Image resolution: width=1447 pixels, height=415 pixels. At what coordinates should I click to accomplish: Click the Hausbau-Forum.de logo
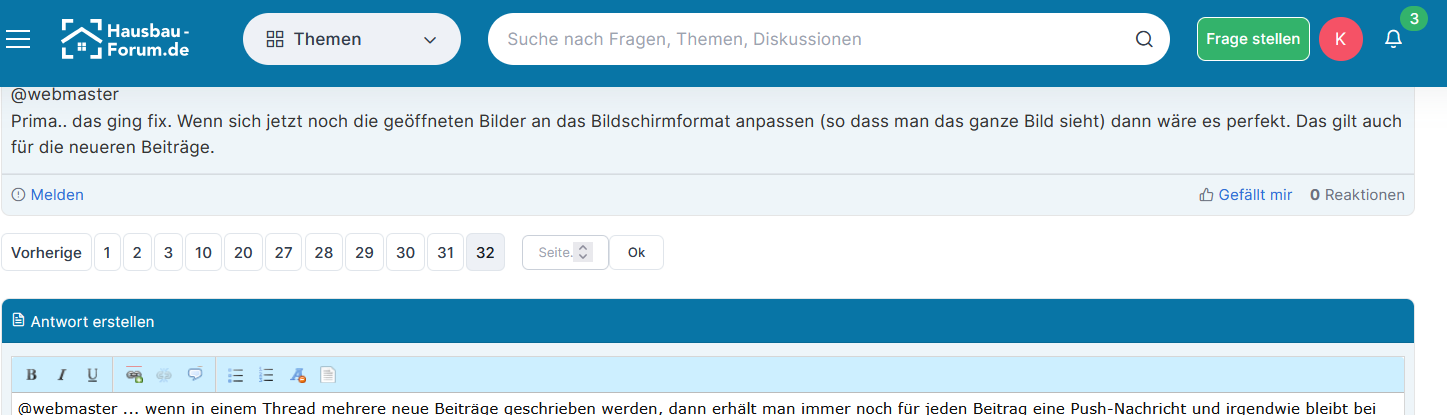[x=125, y=39]
